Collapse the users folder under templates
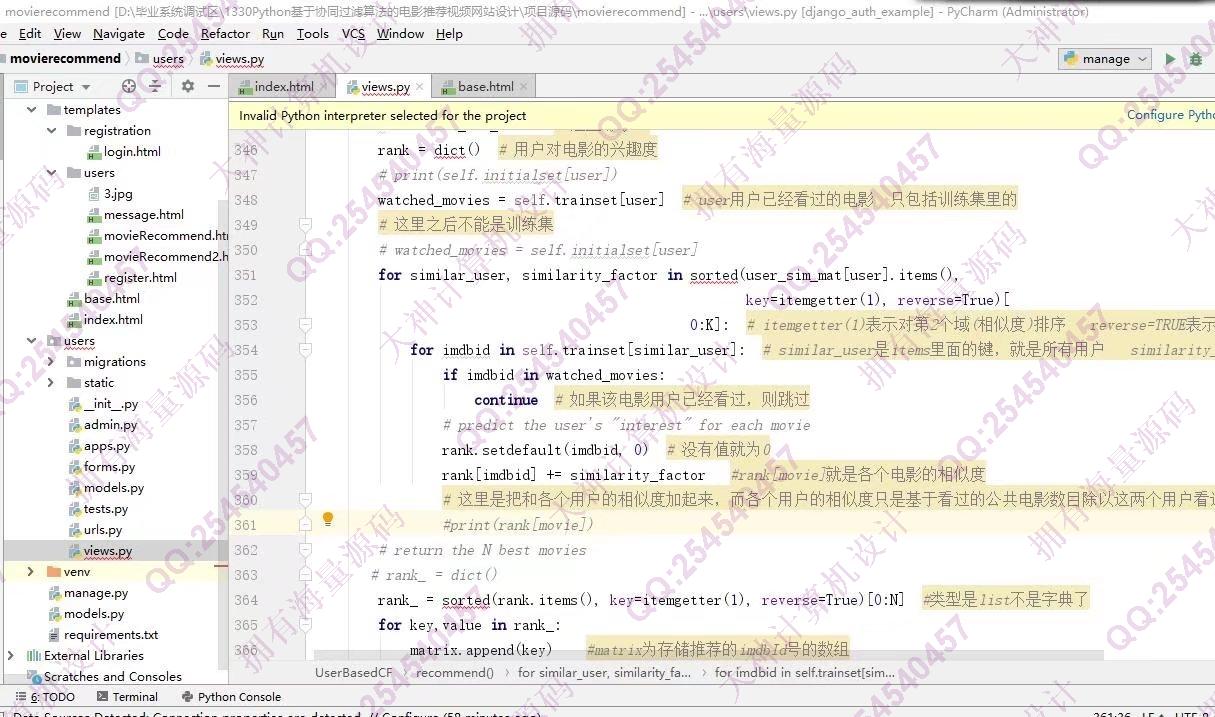This screenshot has height=717, width=1215. pos(52,173)
